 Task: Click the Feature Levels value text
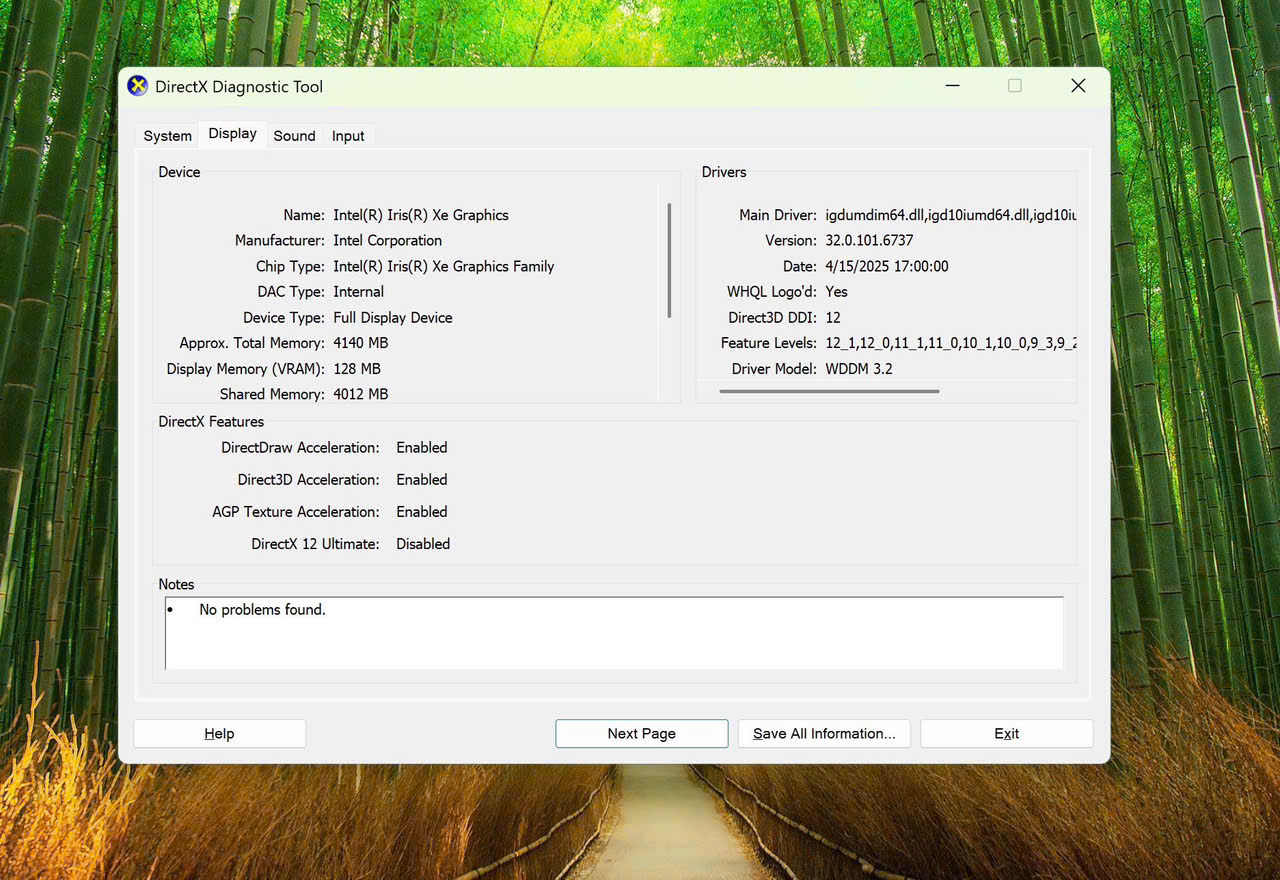[x=949, y=343]
